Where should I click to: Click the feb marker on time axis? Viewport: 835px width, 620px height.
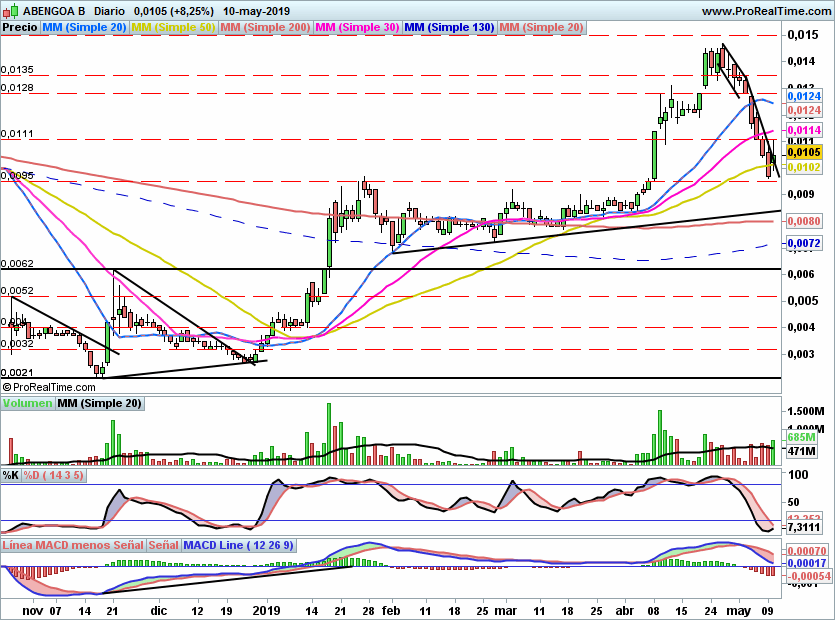click(391, 610)
